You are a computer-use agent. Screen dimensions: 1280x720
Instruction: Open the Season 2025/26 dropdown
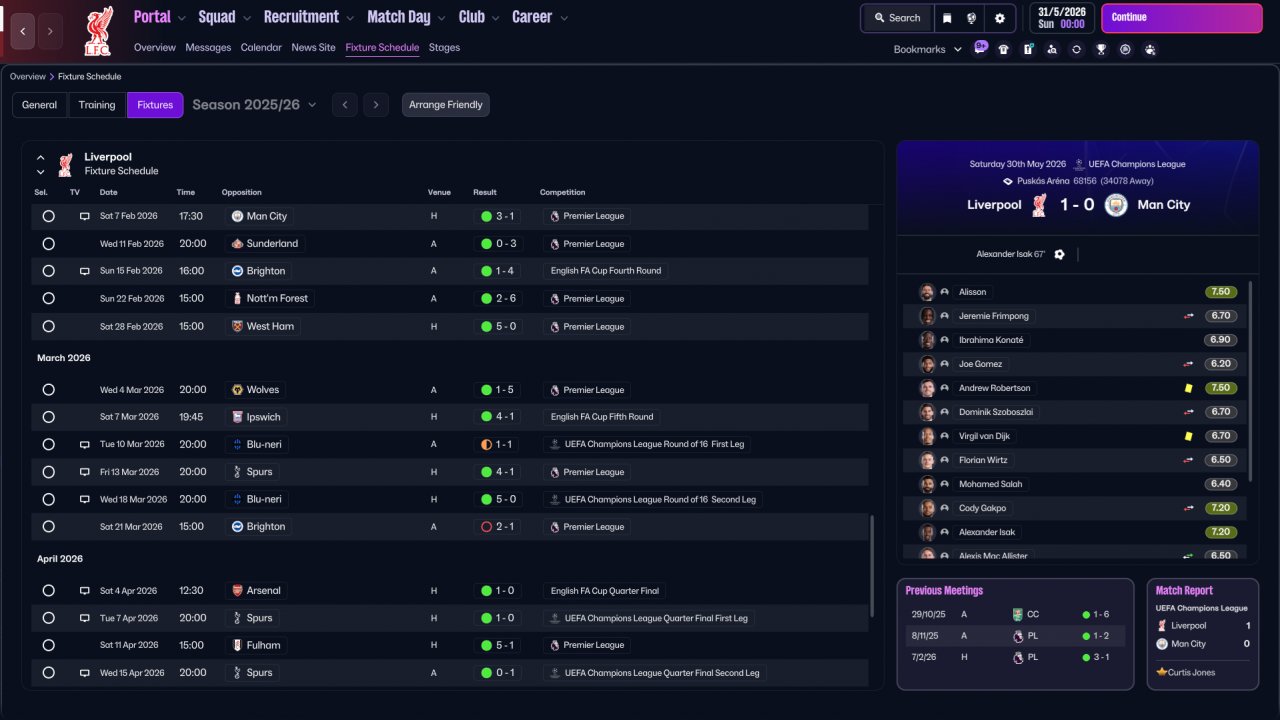tap(254, 105)
